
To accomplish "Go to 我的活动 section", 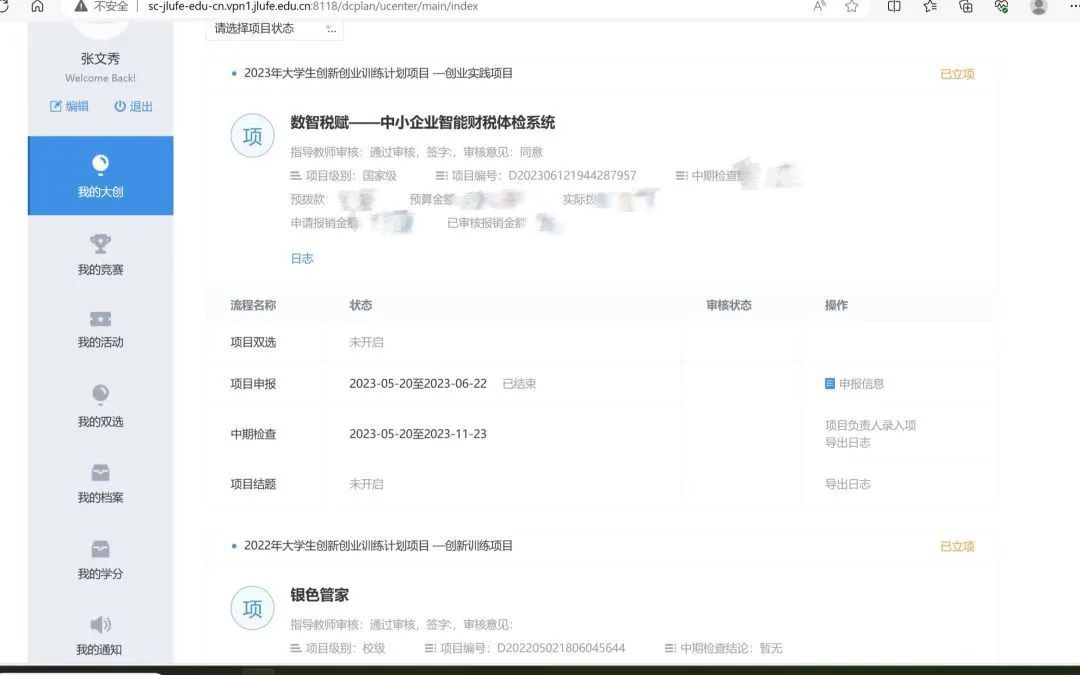I will (x=101, y=329).
